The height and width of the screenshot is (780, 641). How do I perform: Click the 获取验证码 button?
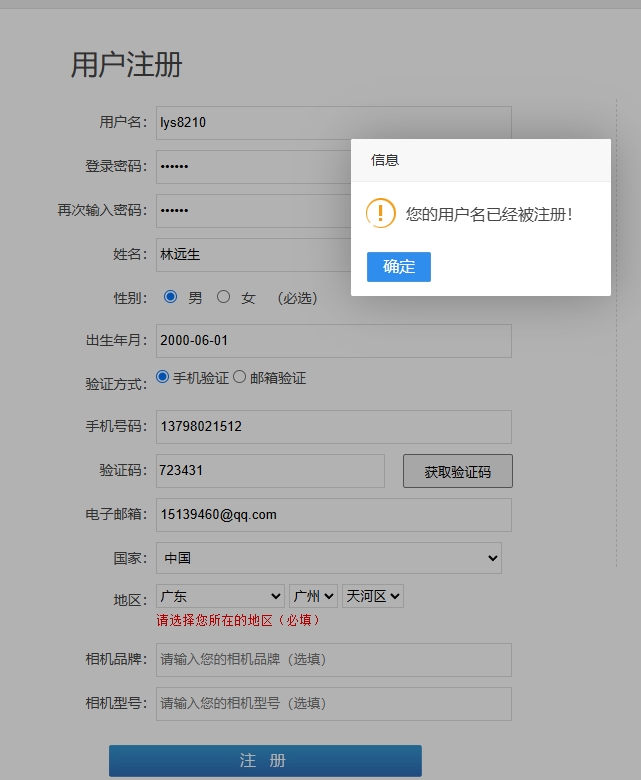pos(457,472)
